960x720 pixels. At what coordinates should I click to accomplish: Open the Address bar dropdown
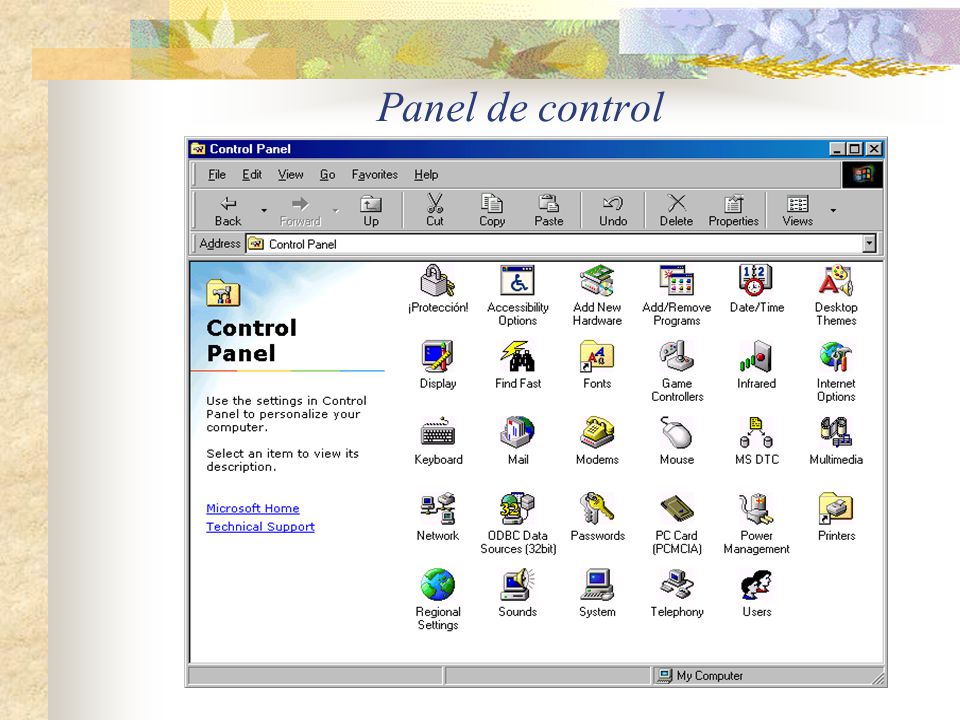coord(869,244)
